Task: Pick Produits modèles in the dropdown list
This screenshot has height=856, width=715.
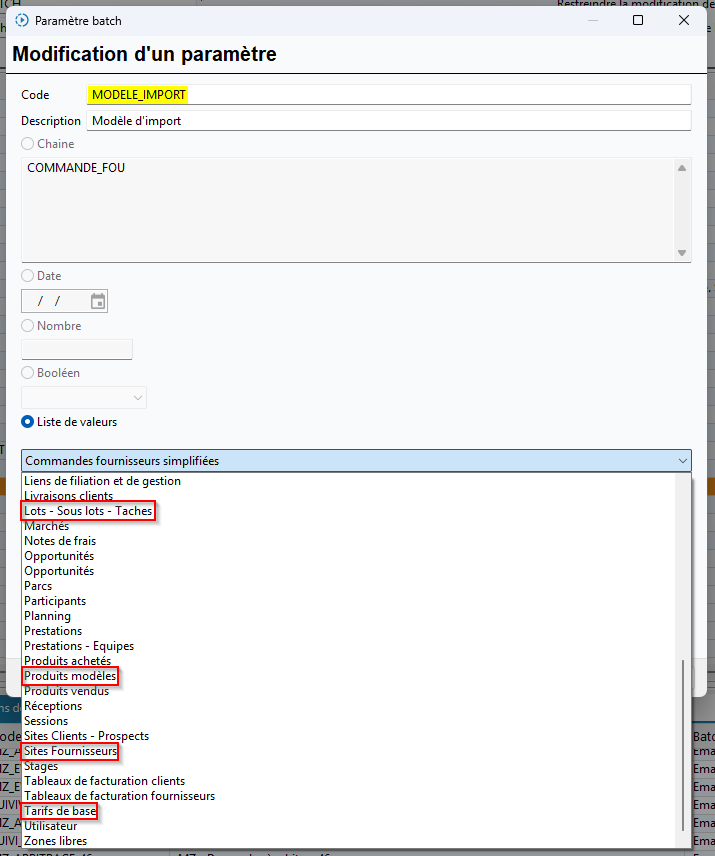Action: pyautogui.click(x=70, y=676)
